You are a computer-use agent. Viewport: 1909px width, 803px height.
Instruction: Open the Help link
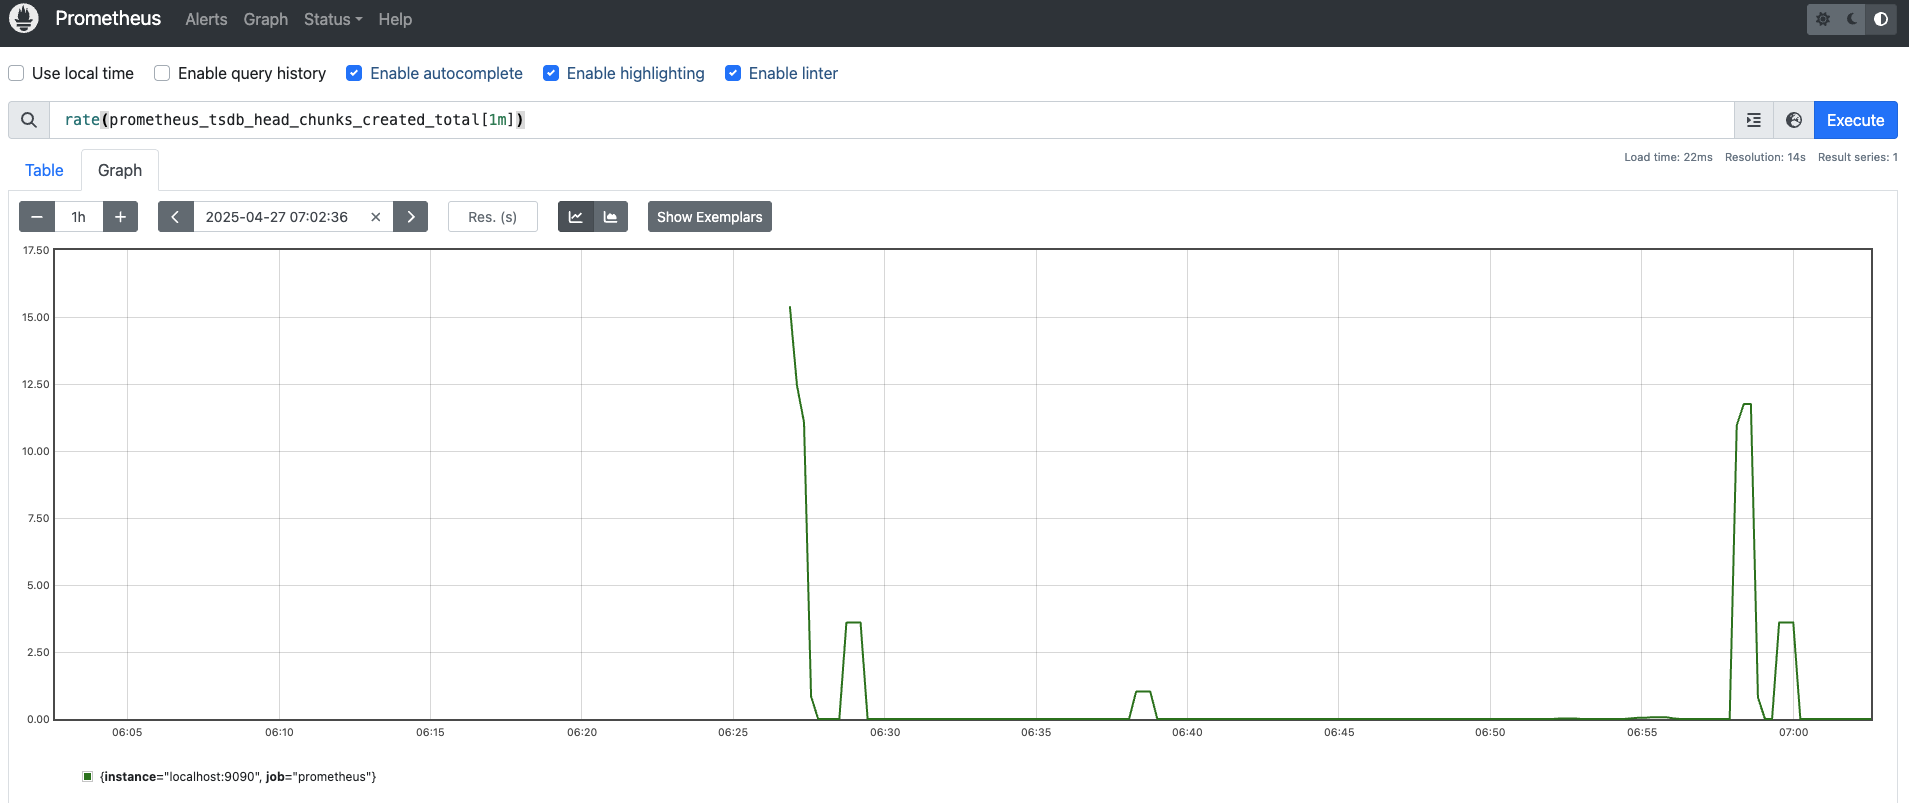click(395, 19)
